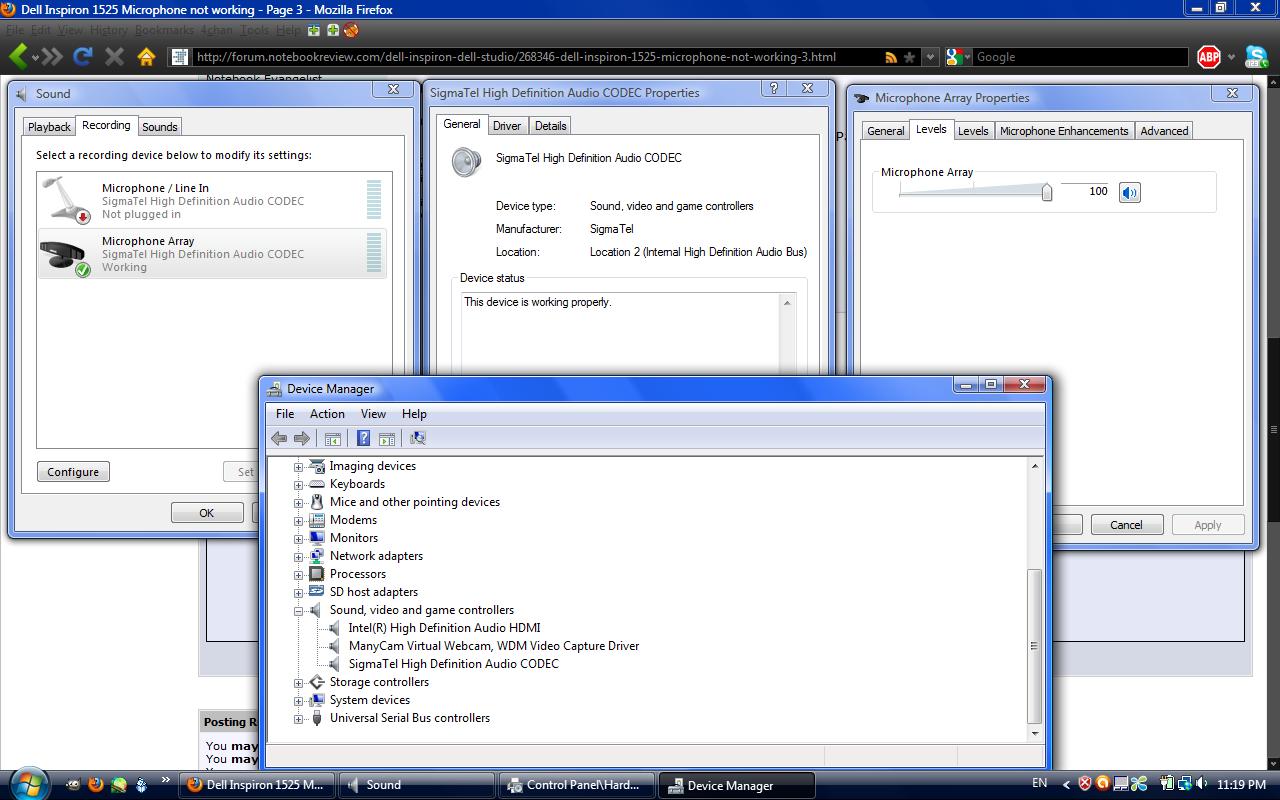
Task: Select the Microphone Array webcam icon
Action: 64,256
